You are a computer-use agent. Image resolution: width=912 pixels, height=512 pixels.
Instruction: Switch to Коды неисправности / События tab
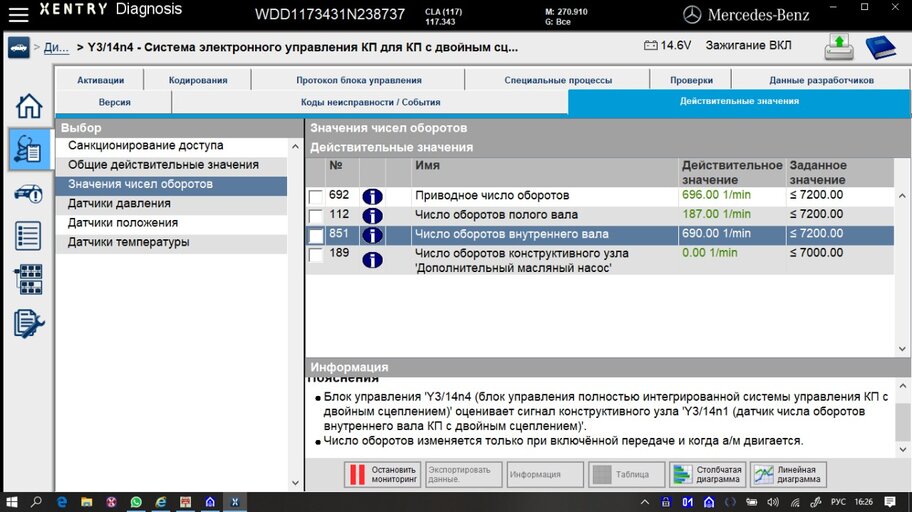click(x=370, y=102)
